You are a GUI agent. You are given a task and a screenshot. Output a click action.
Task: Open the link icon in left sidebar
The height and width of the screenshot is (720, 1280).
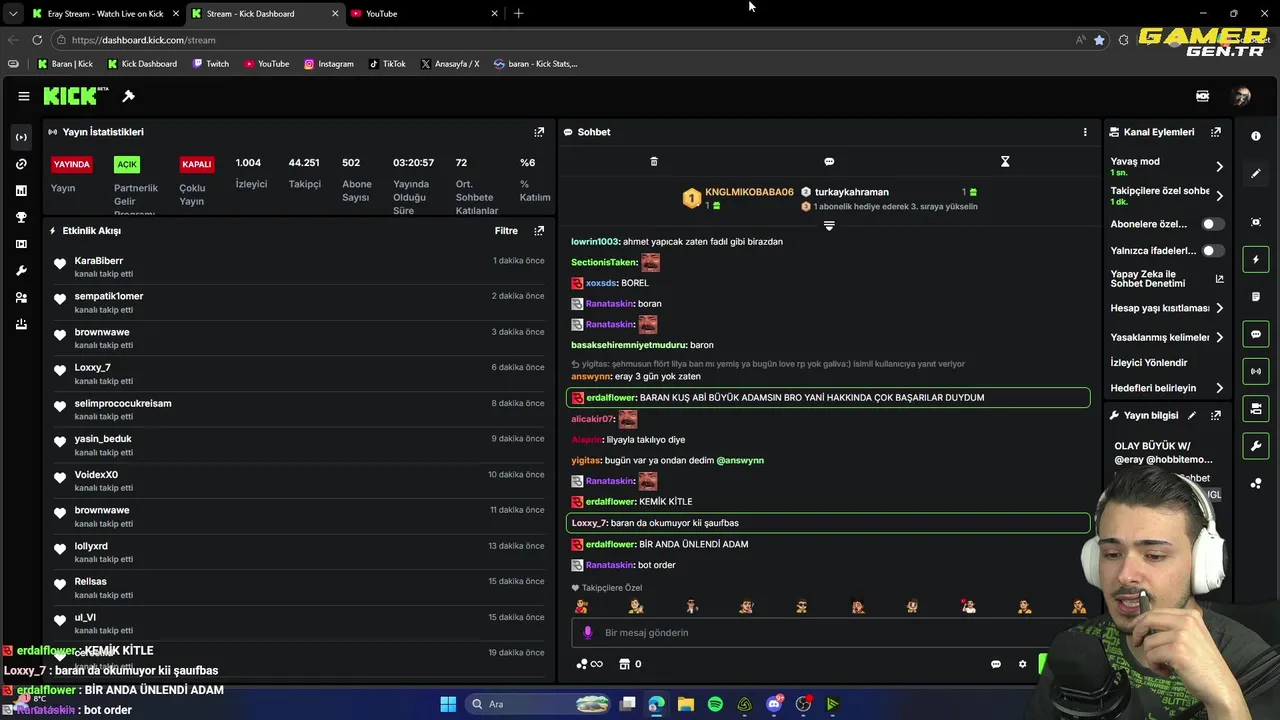point(21,164)
